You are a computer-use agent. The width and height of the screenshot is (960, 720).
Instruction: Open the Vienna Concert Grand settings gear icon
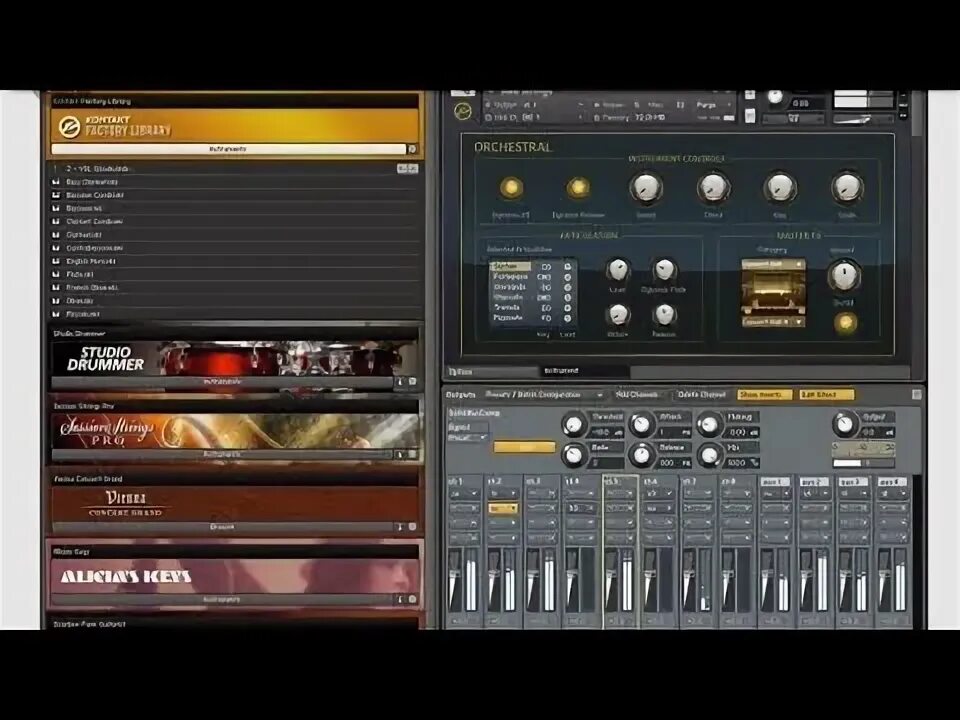click(x=413, y=527)
